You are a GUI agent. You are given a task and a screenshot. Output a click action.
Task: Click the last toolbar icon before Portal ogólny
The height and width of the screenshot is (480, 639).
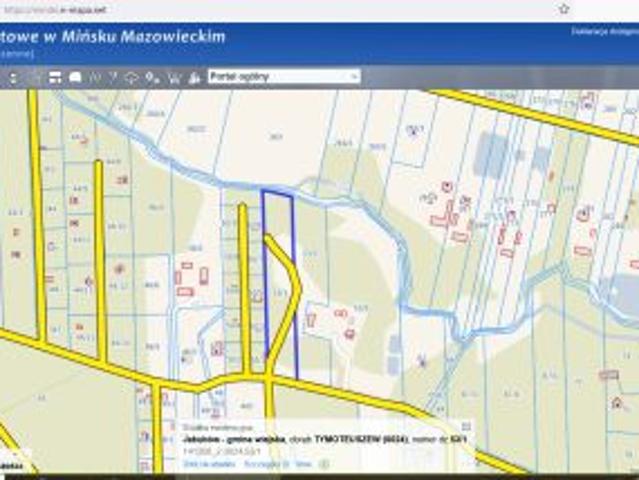coord(193,76)
